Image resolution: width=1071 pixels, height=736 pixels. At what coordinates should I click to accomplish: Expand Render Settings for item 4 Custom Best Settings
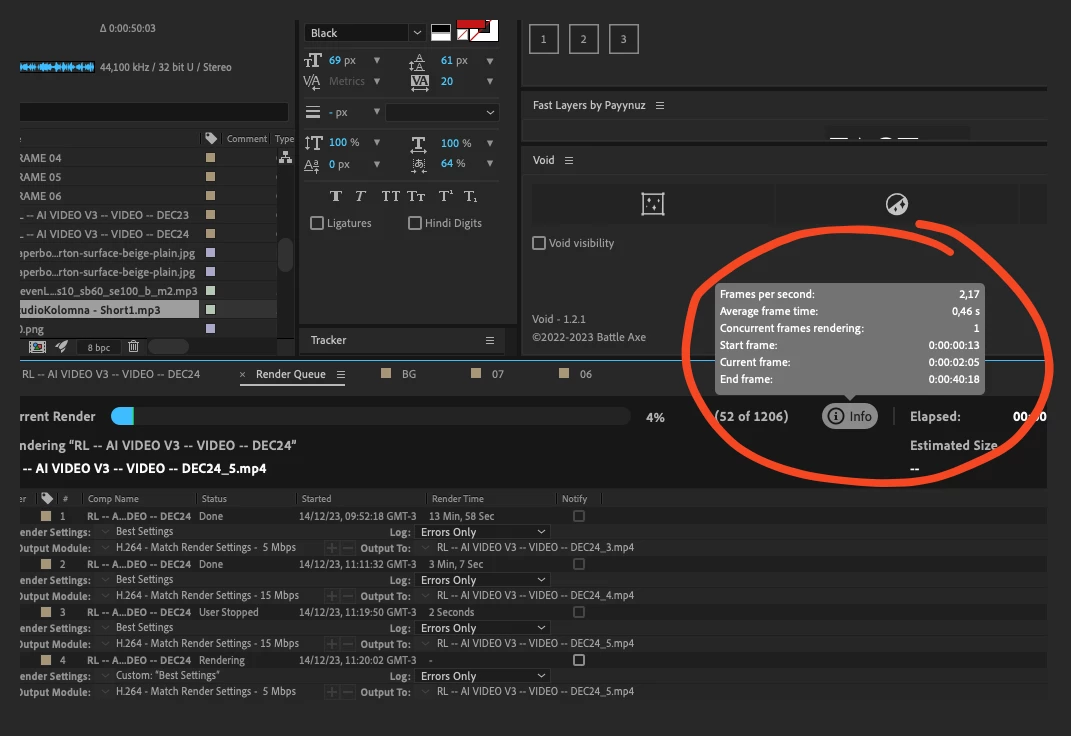click(x=105, y=675)
